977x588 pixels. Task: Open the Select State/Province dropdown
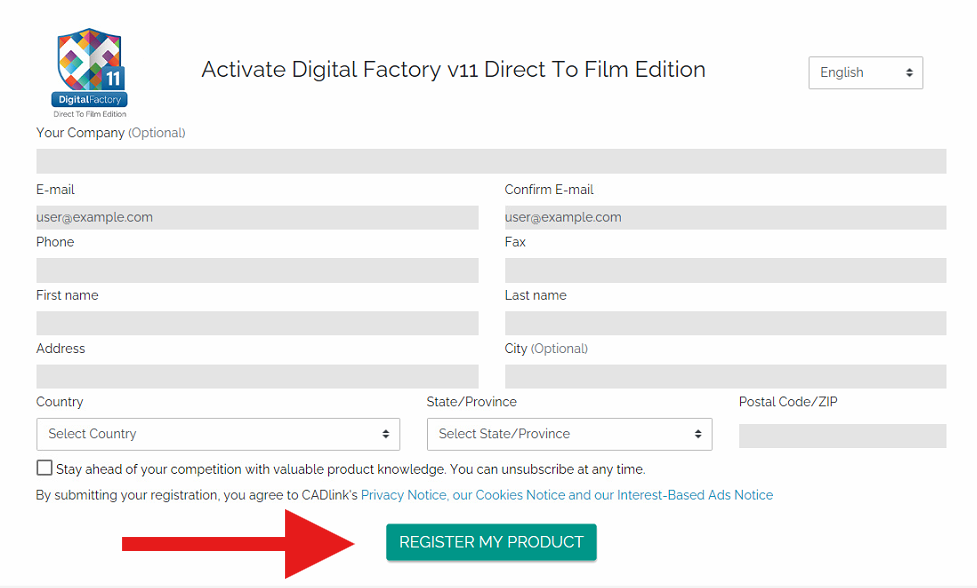(569, 434)
